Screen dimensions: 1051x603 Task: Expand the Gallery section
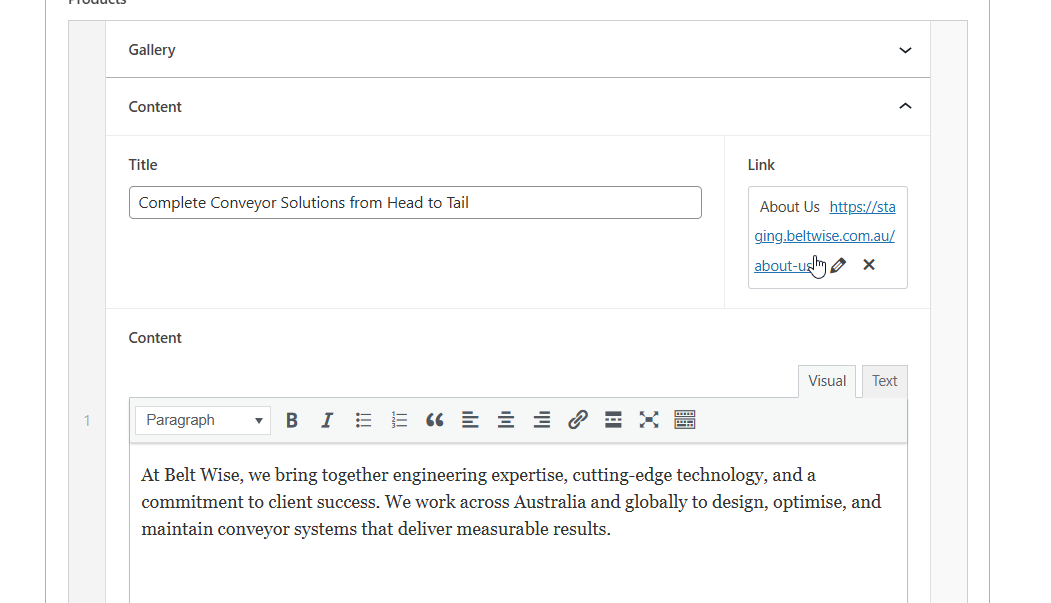[905, 50]
